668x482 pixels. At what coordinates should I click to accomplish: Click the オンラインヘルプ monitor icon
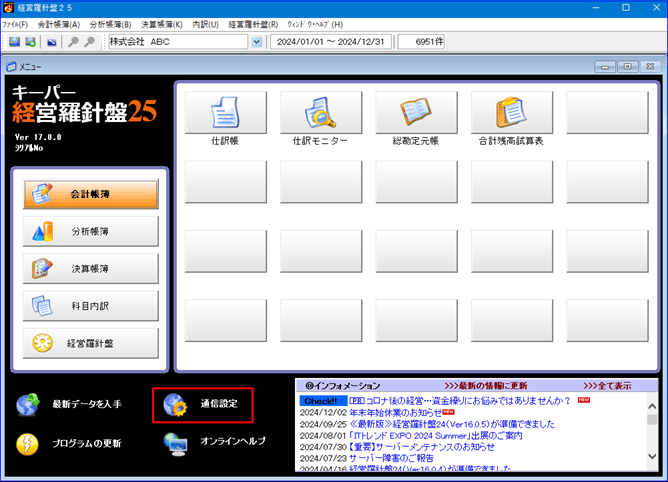[x=176, y=444]
